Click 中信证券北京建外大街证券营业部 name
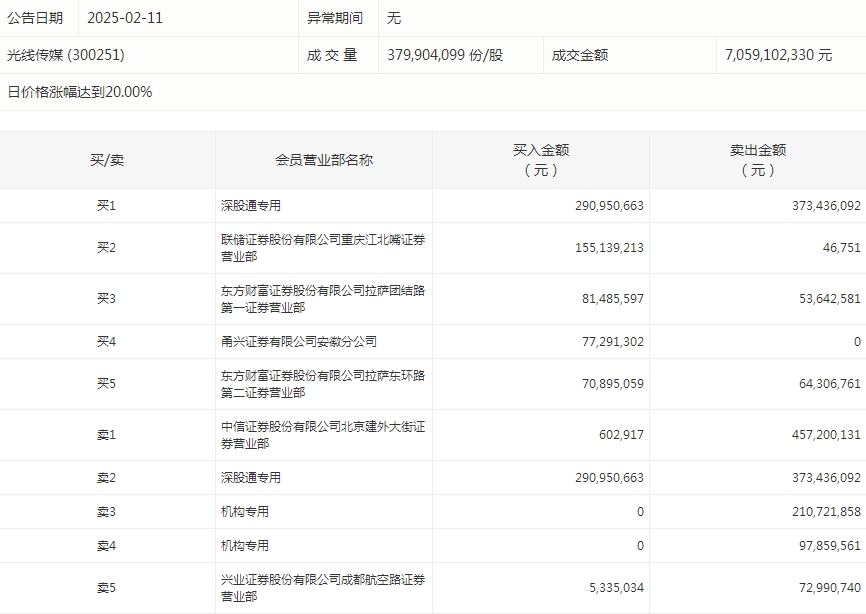This screenshot has width=866, height=614. [x=323, y=435]
